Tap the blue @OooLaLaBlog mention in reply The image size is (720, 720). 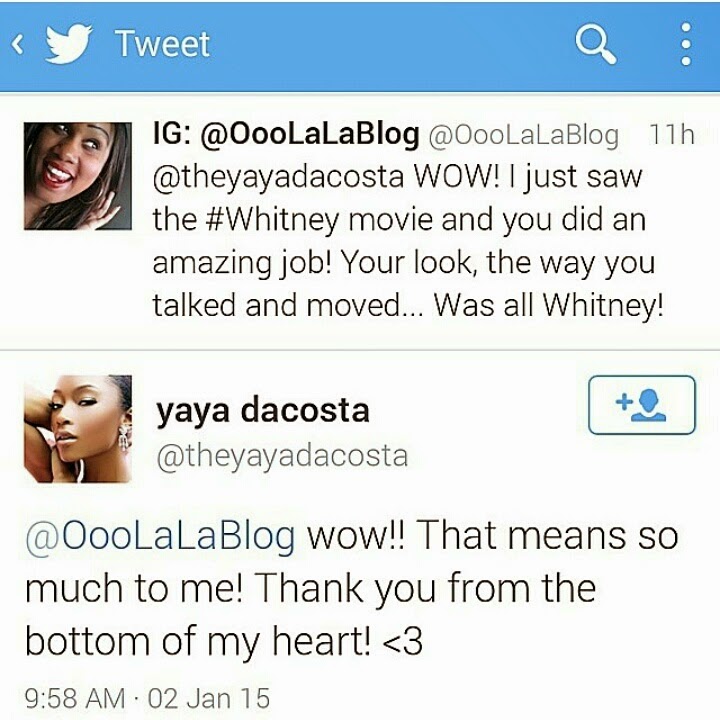(x=160, y=536)
